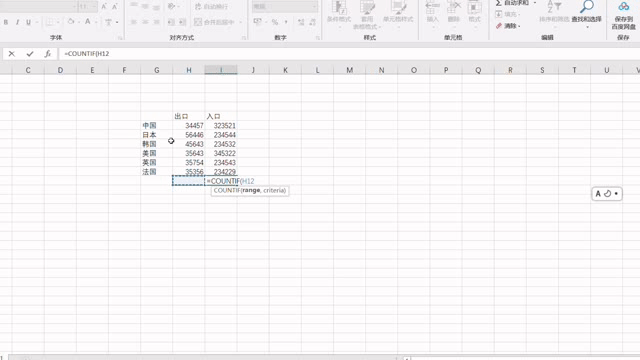Click the fill color bucket icon
The width and height of the screenshot is (640, 360).
(x=71, y=22)
